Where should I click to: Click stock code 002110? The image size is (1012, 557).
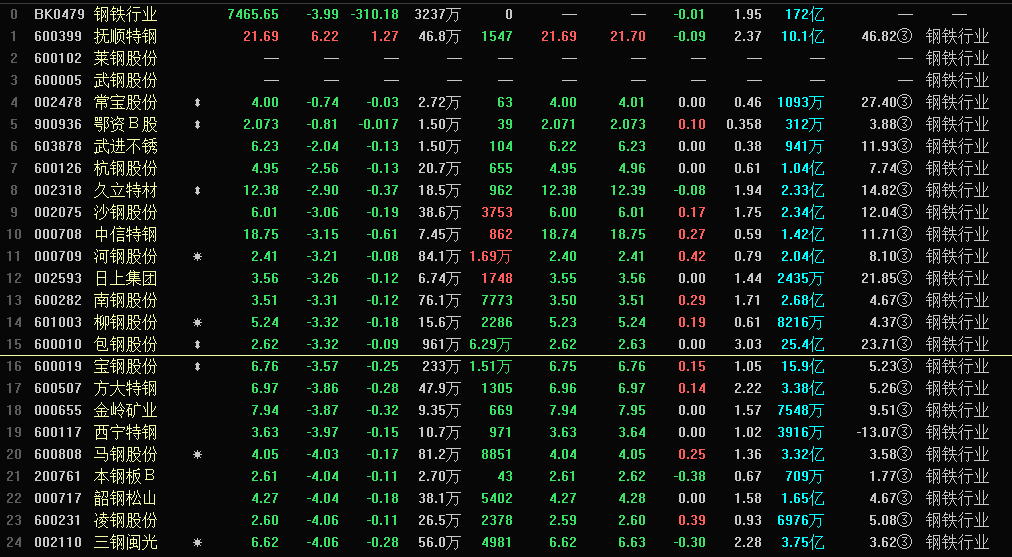[58, 543]
